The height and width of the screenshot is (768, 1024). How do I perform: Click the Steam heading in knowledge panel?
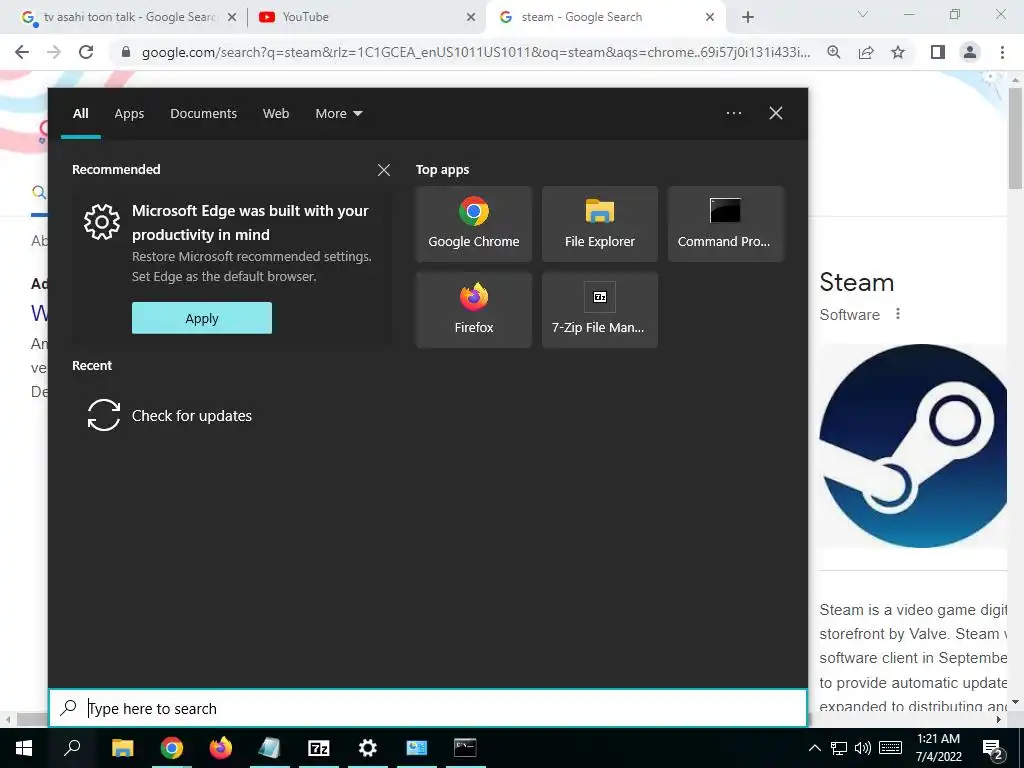856,282
